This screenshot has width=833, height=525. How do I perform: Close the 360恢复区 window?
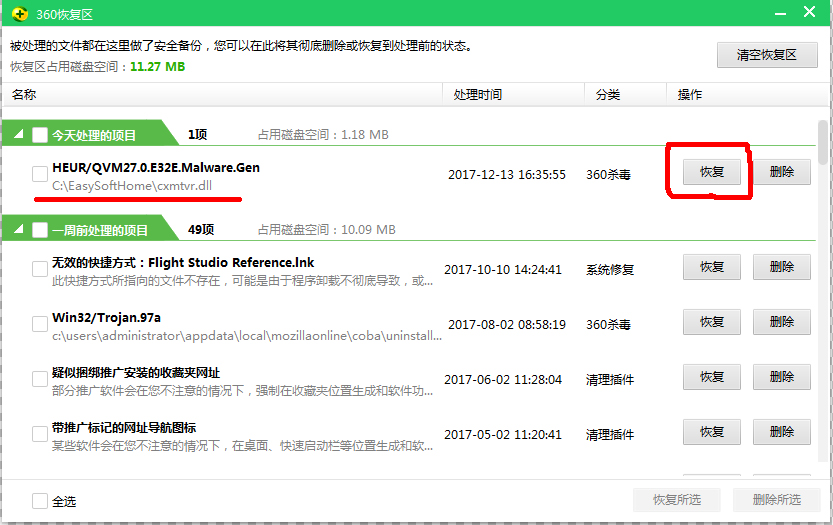[809, 12]
